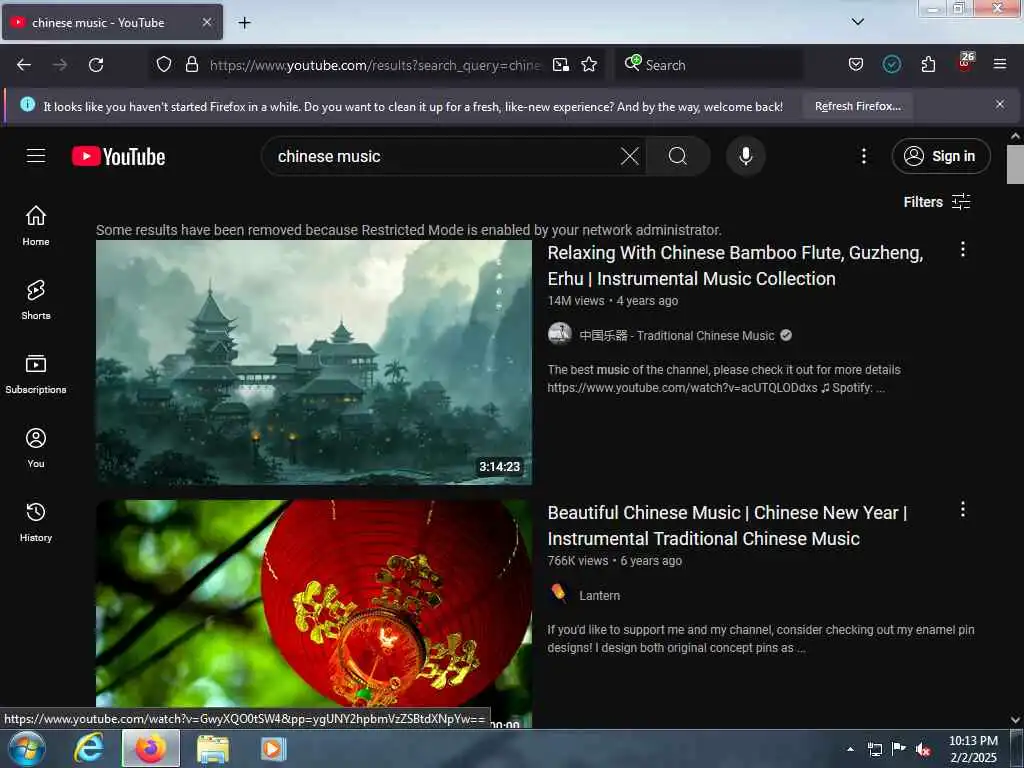Click the YouTube logo

pos(118,156)
